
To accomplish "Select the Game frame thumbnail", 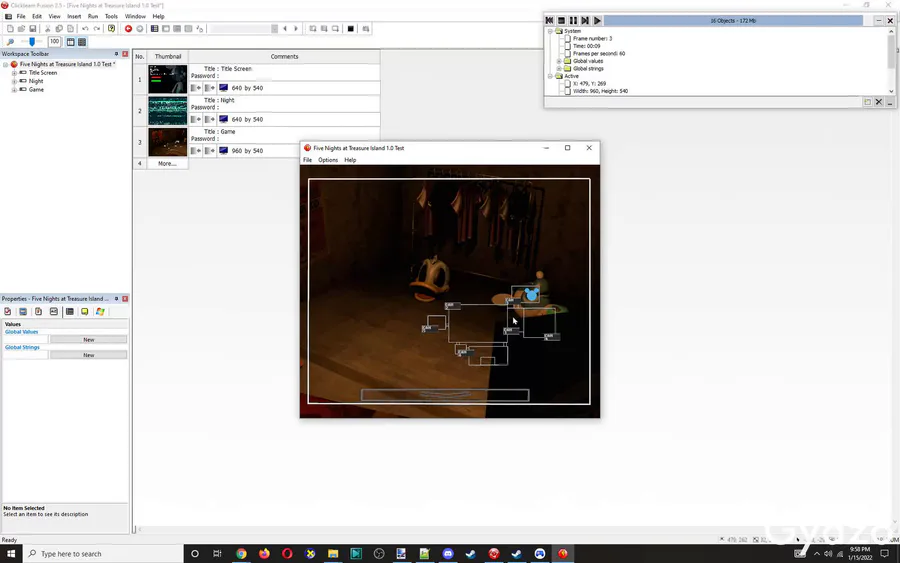I will point(168,142).
